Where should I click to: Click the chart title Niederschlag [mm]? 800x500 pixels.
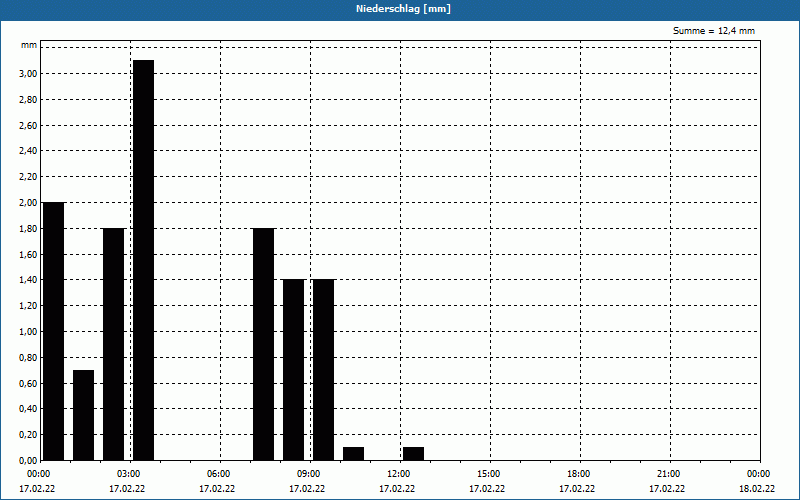403,9
